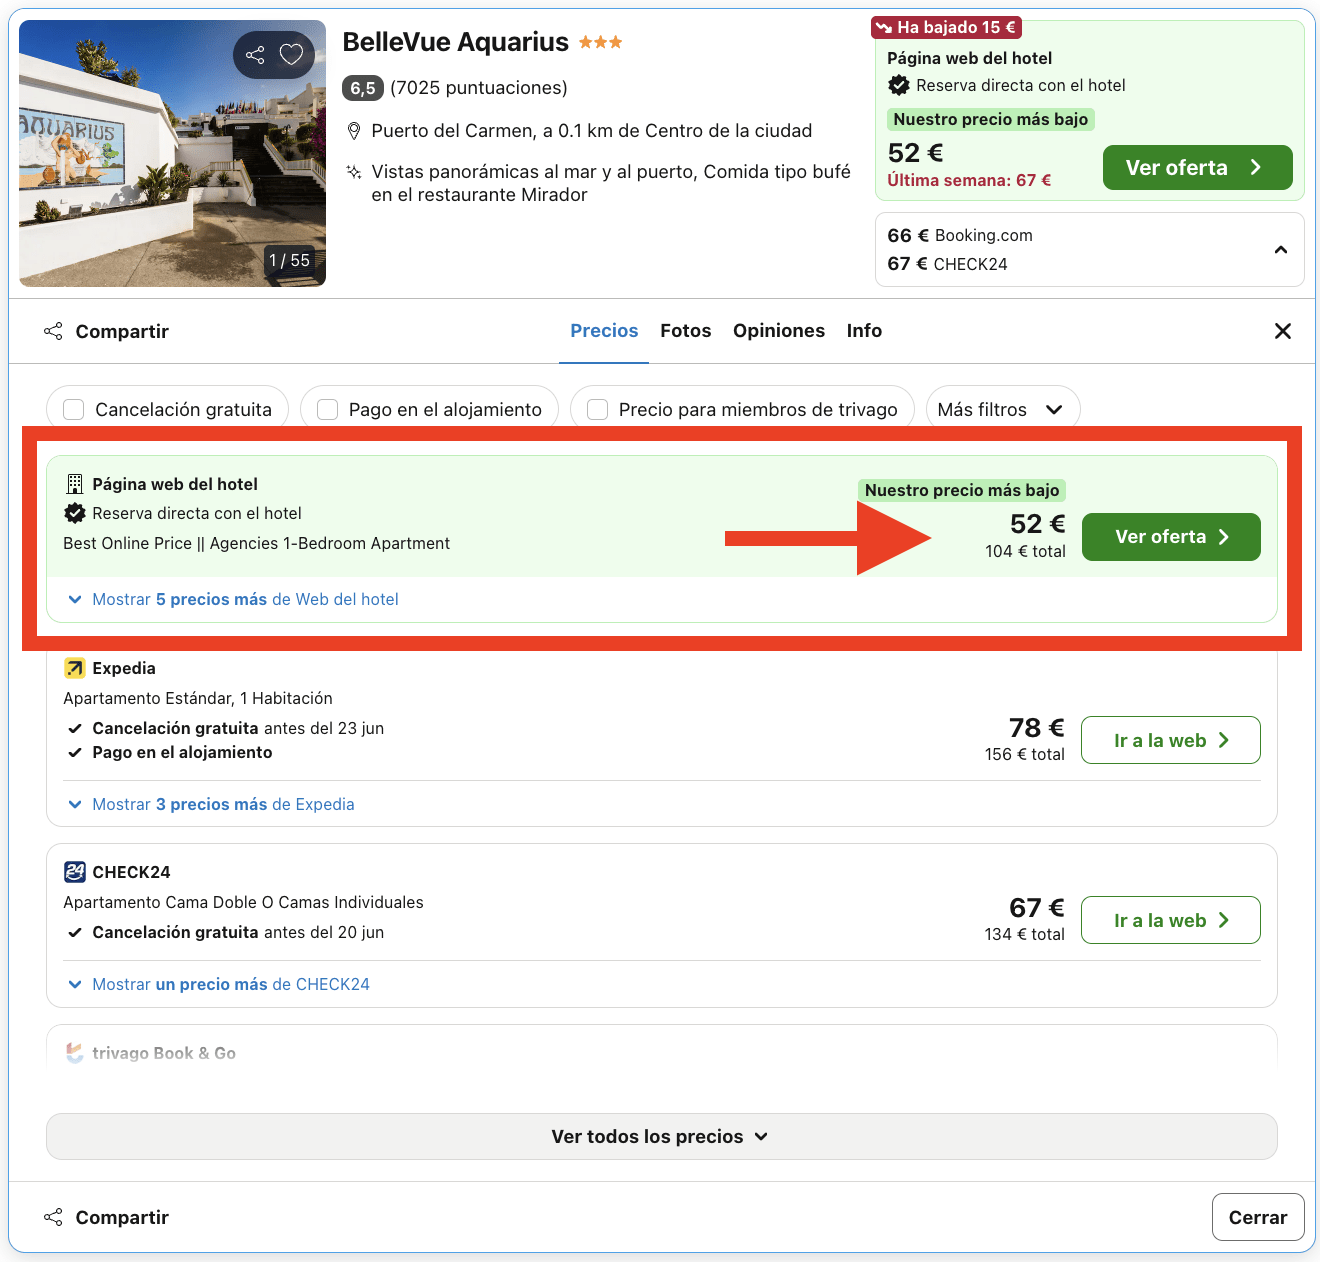This screenshot has height=1262, width=1320.
Task: Tick the Pago en el alojamiento checkbox
Action: pos(327,409)
